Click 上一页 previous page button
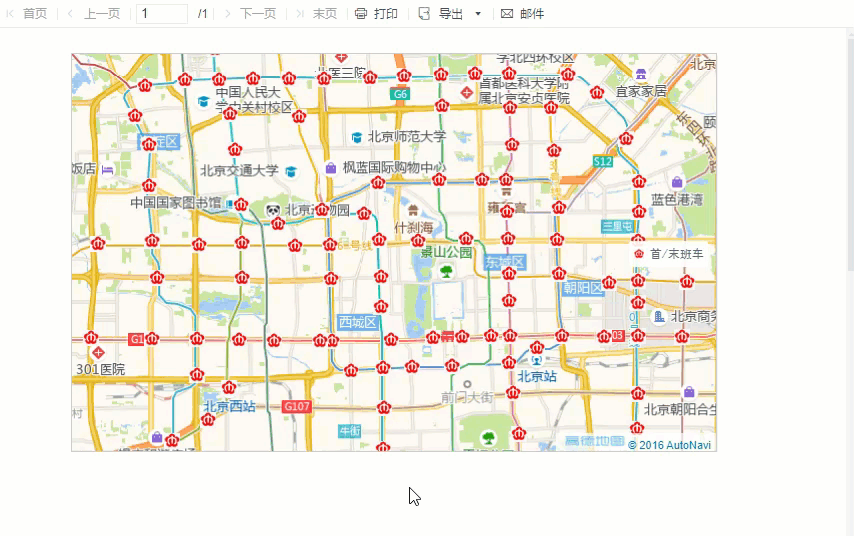The image size is (854, 536). [x=94, y=14]
